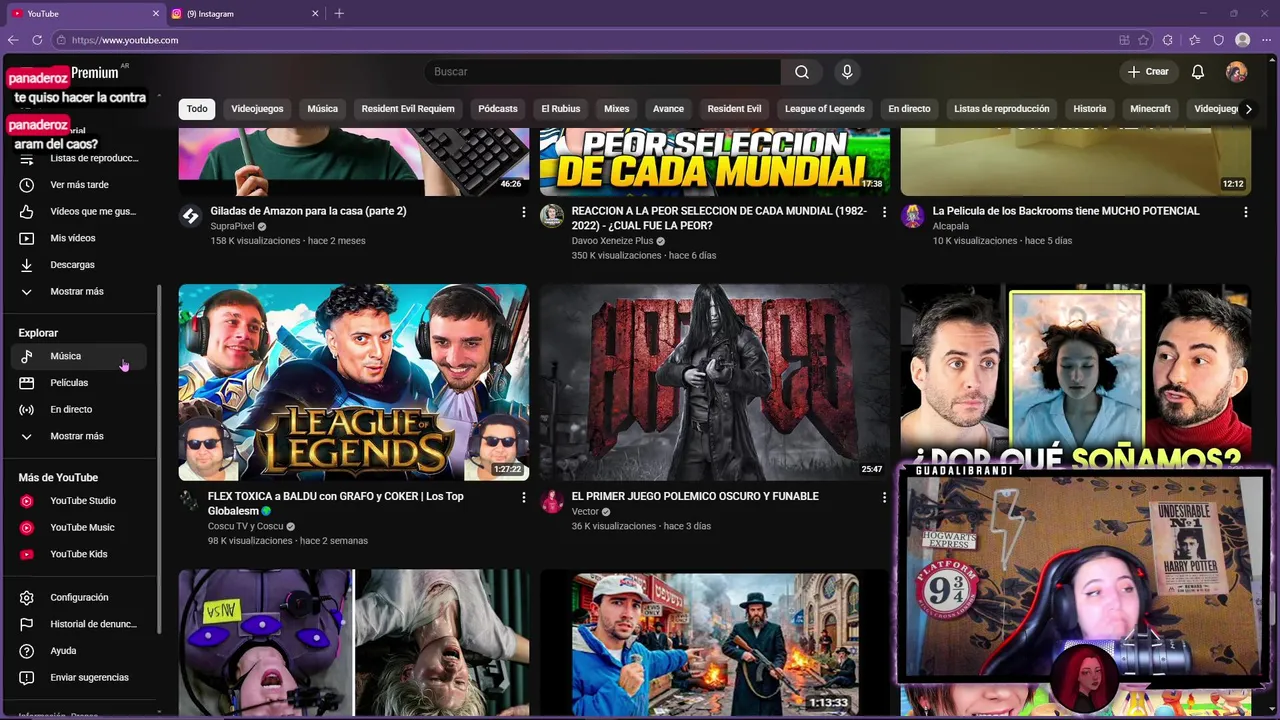Viewport: 1280px width, 720px height.
Task: Select the Videojuegos filter chip
Action: 257,109
